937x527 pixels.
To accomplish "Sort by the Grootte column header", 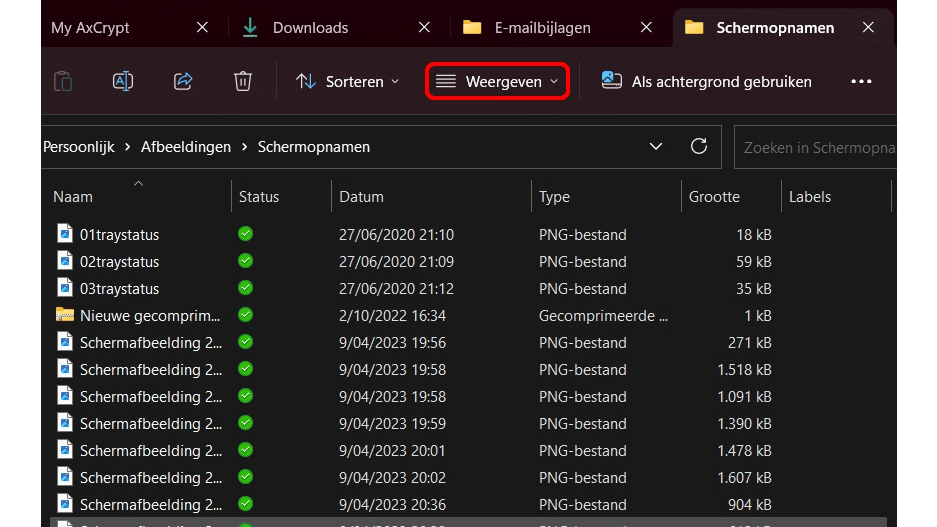I will [x=714, y=197].
